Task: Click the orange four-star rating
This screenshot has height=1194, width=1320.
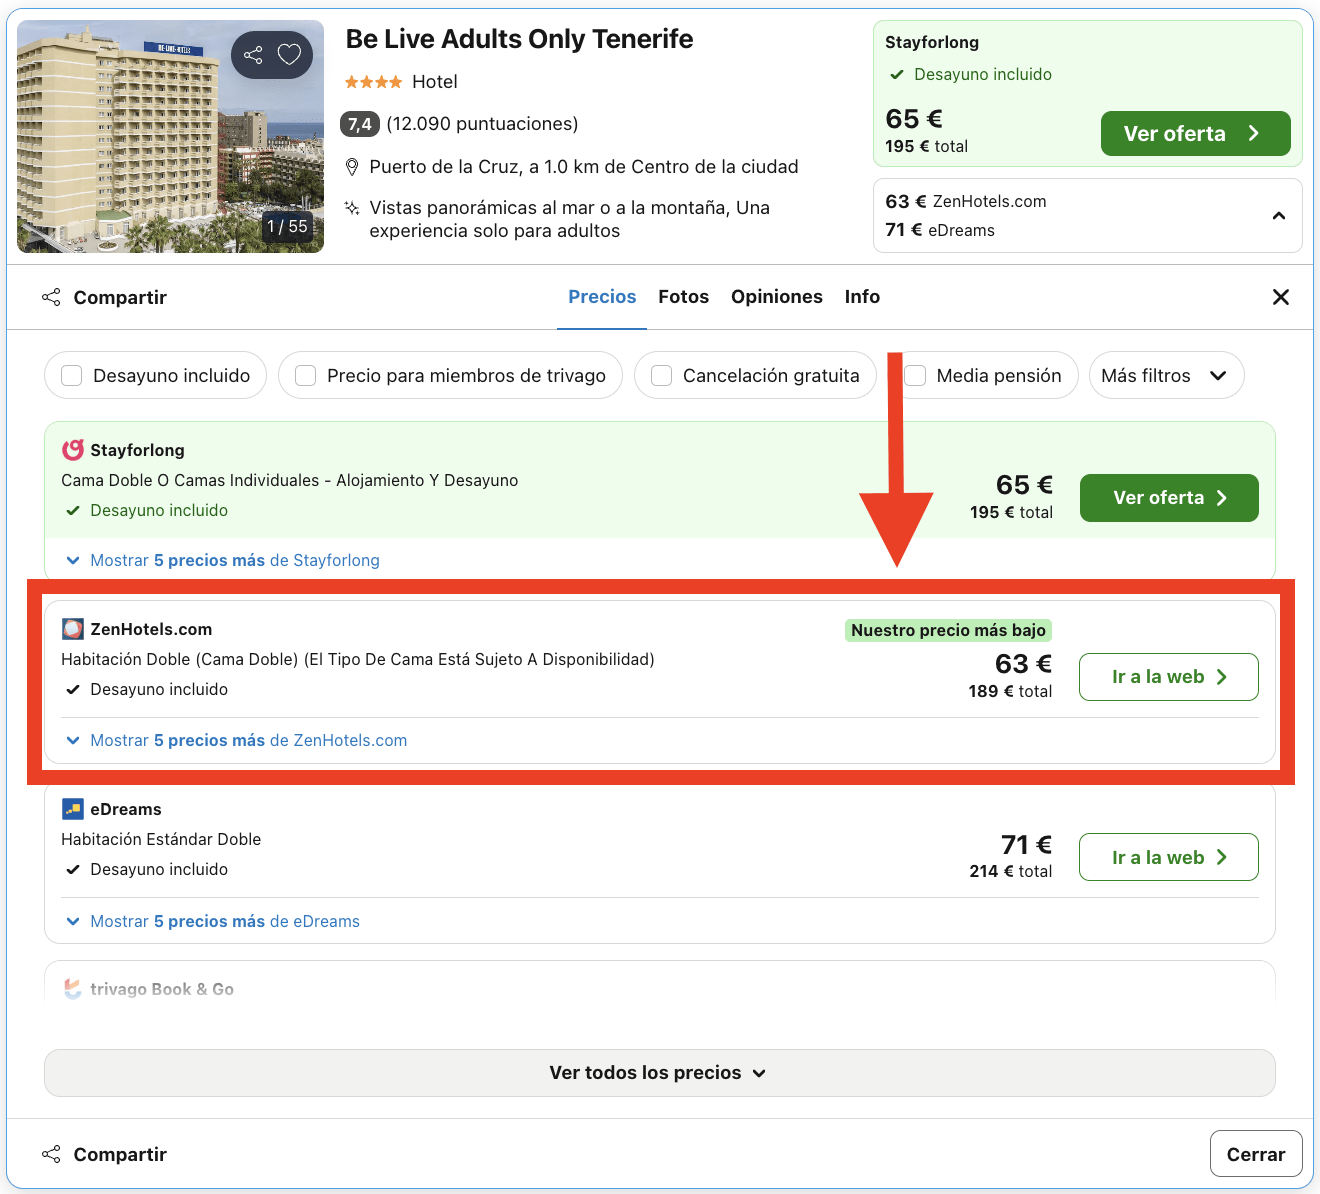Action: [374, 82]
